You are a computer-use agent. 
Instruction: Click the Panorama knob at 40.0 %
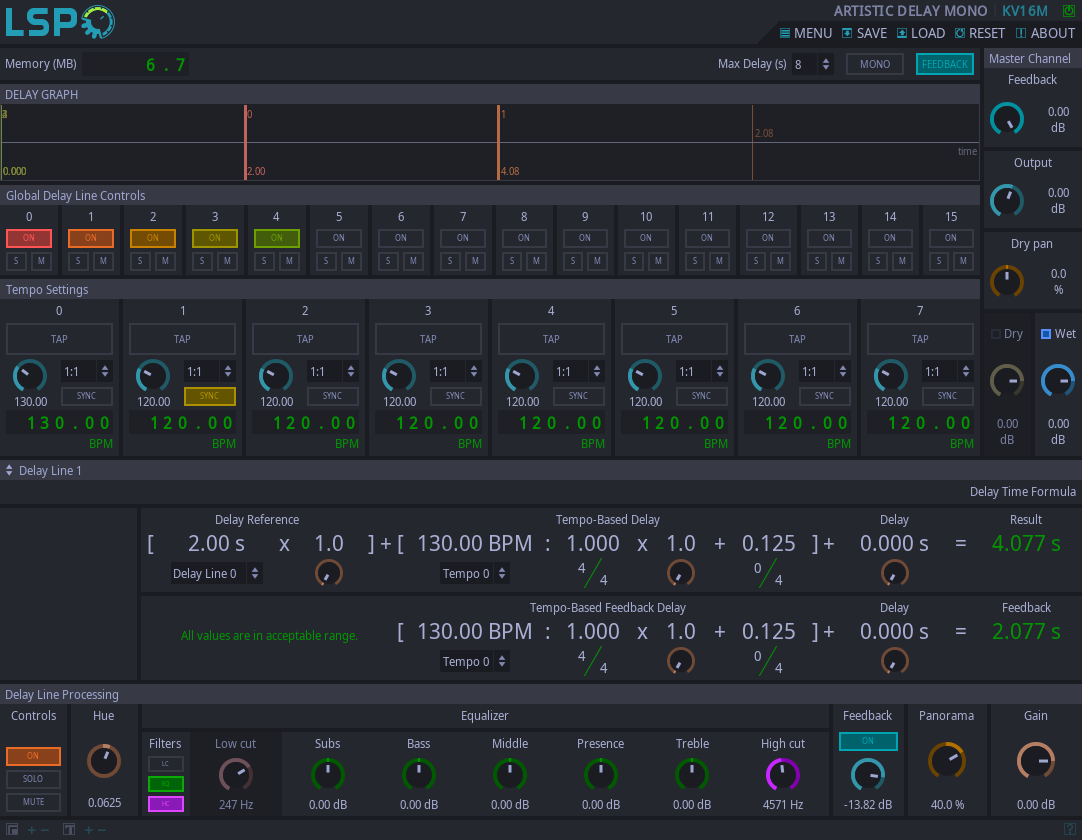click(947, 761)
